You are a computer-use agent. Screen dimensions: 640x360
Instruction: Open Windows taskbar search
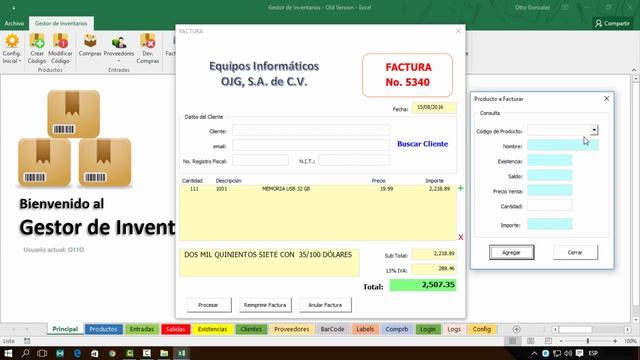tap(25, 353)
